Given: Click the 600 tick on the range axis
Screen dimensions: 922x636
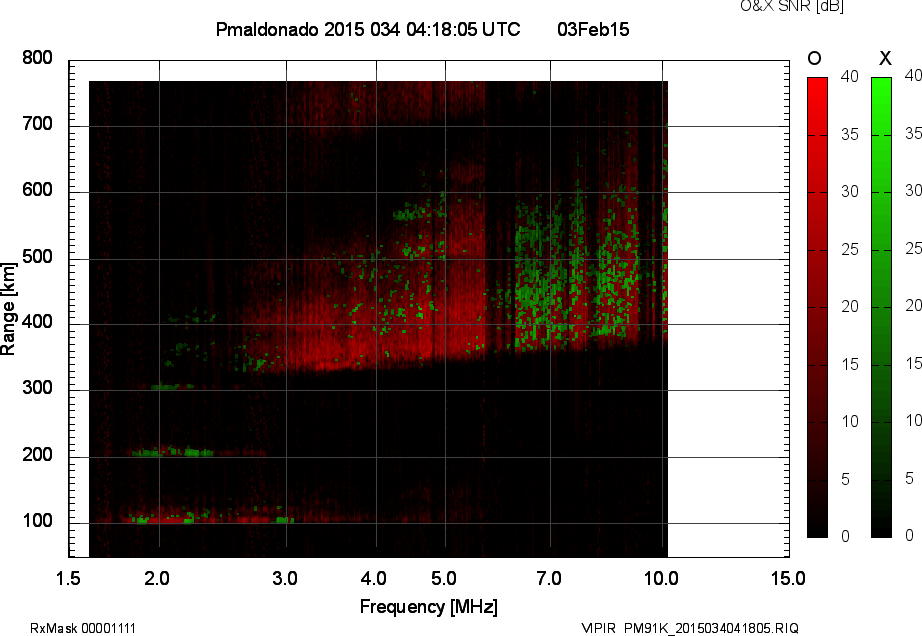Looking at the screenshot, I should (x=37, y=190).
